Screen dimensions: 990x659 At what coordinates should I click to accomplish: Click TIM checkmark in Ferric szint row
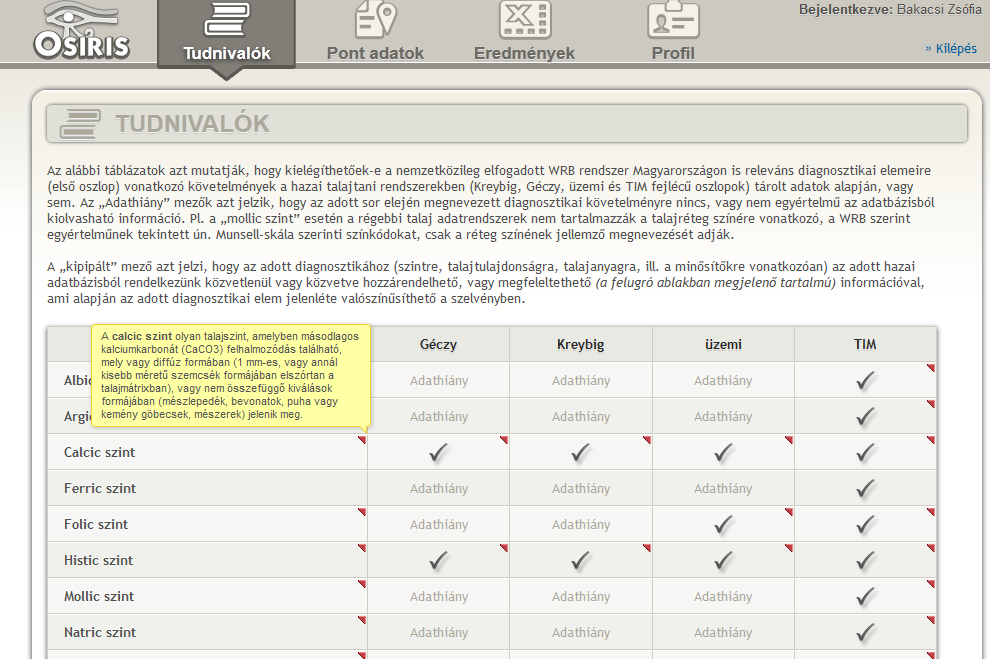(x=865, y=488)
